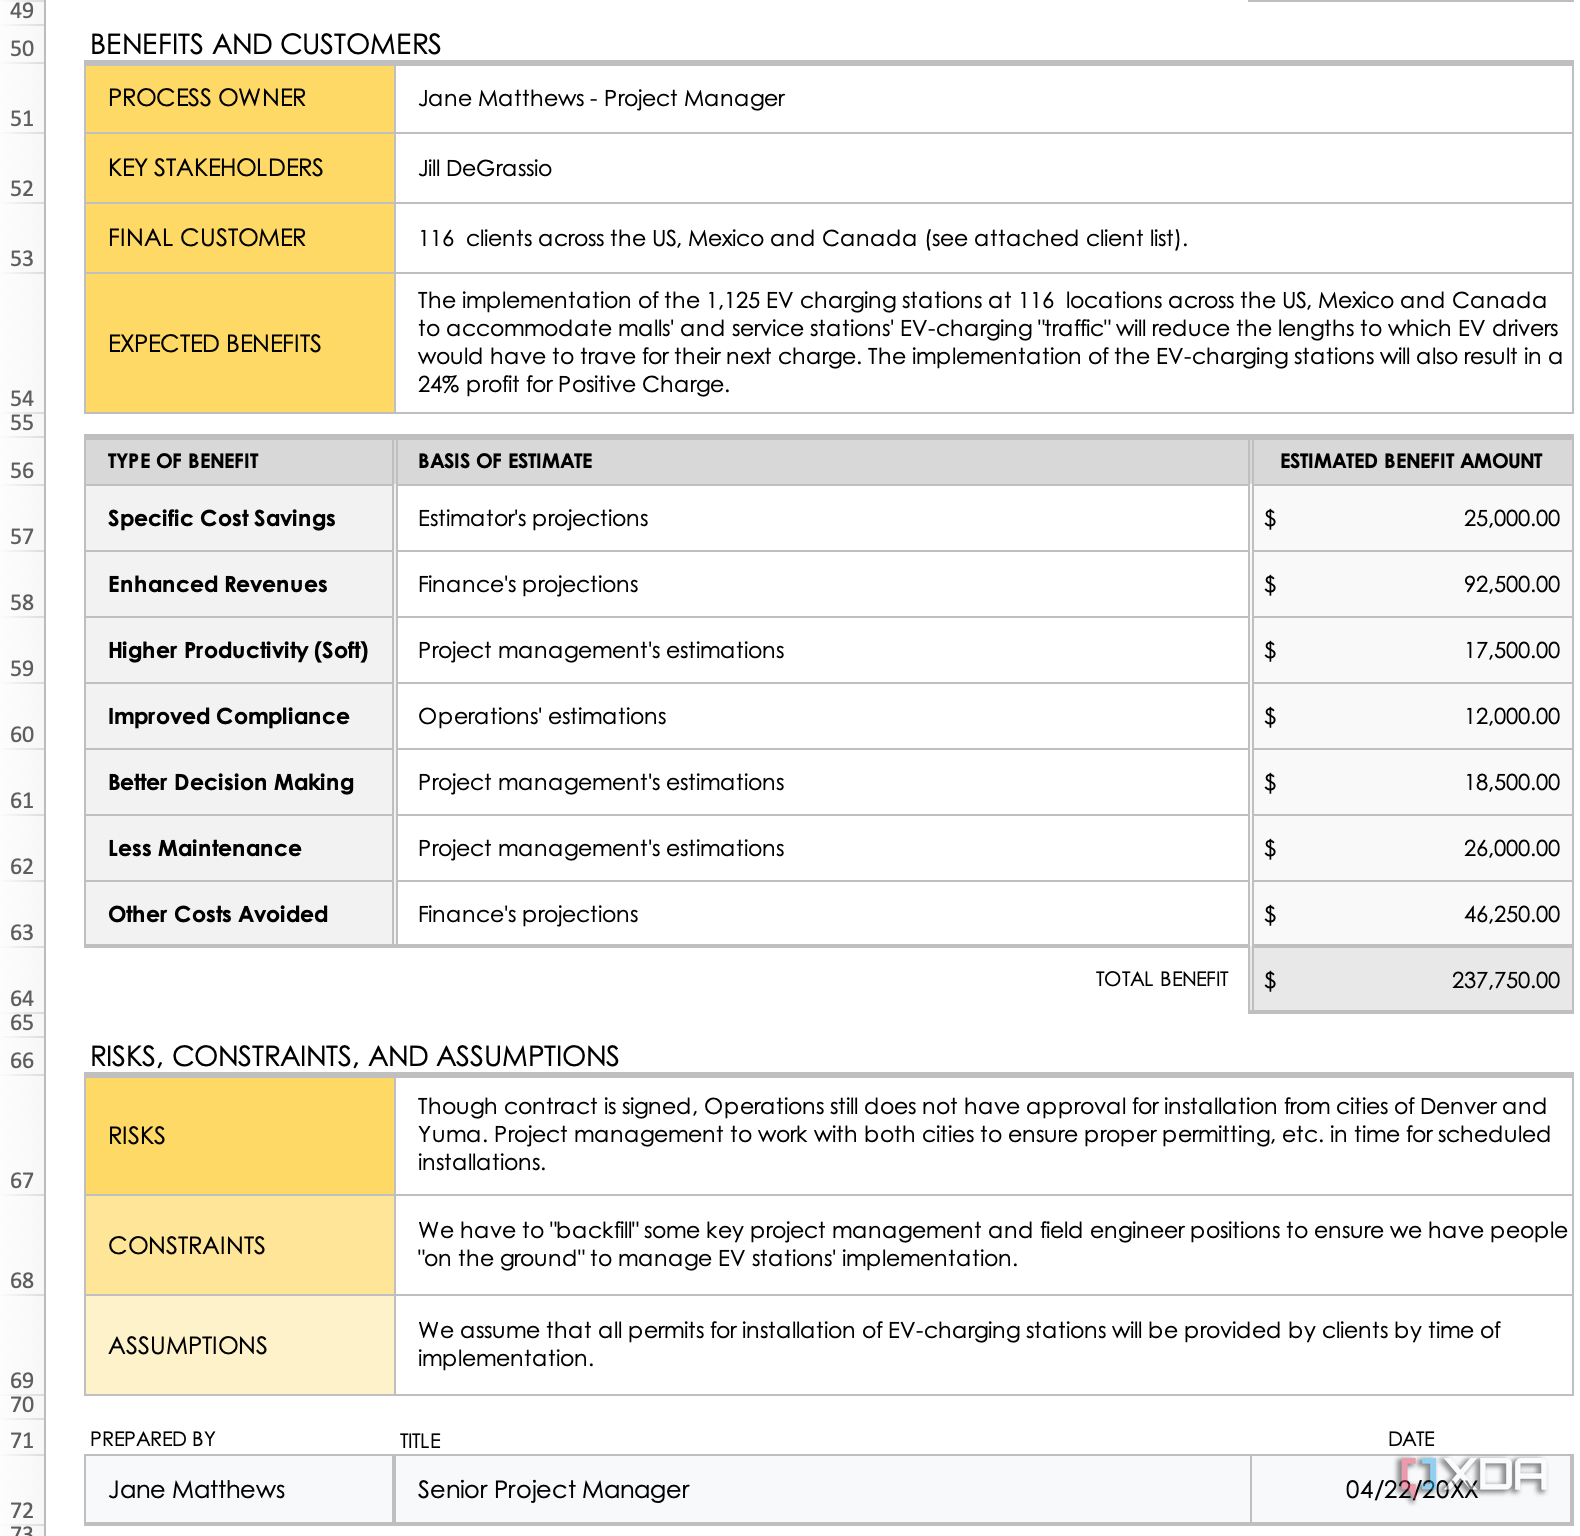Image resolution: width=1580 pixels, height=1536 pixels.
Task: Select row header 72
Action: [22, 1489]
